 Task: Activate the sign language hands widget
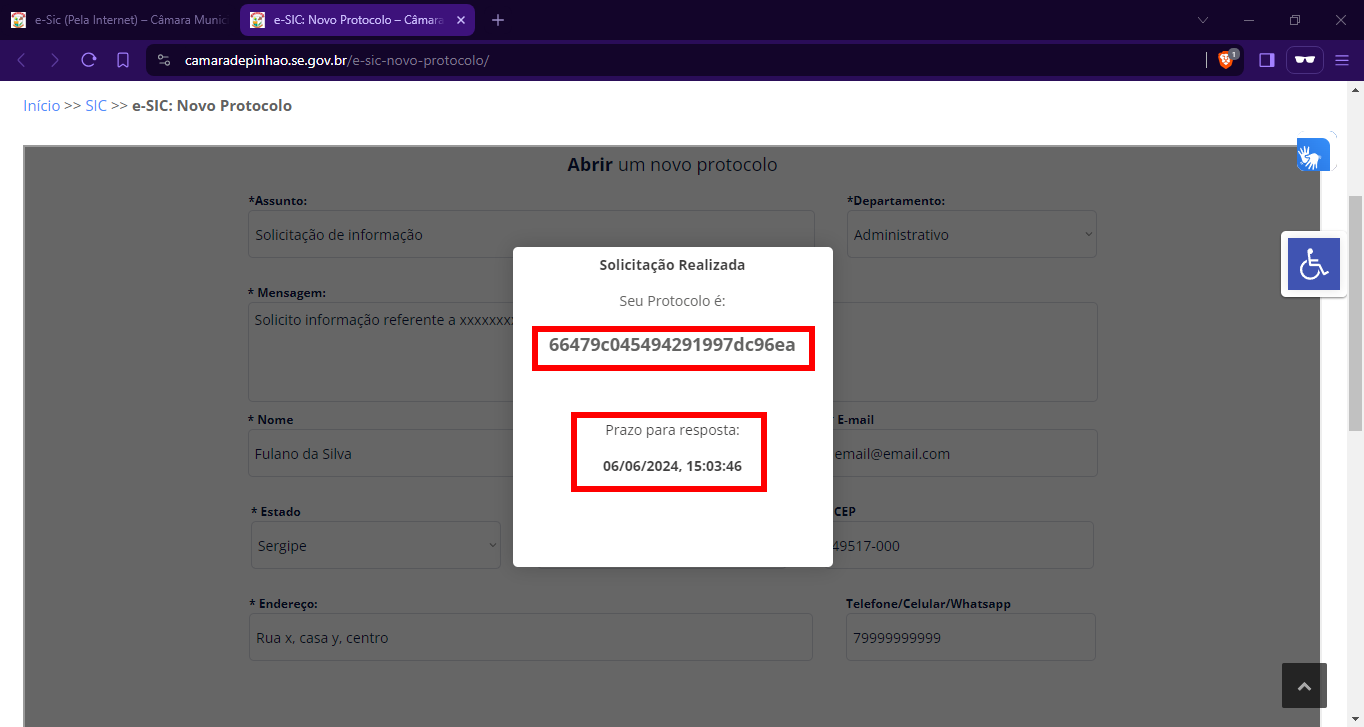coord(1312,155)
